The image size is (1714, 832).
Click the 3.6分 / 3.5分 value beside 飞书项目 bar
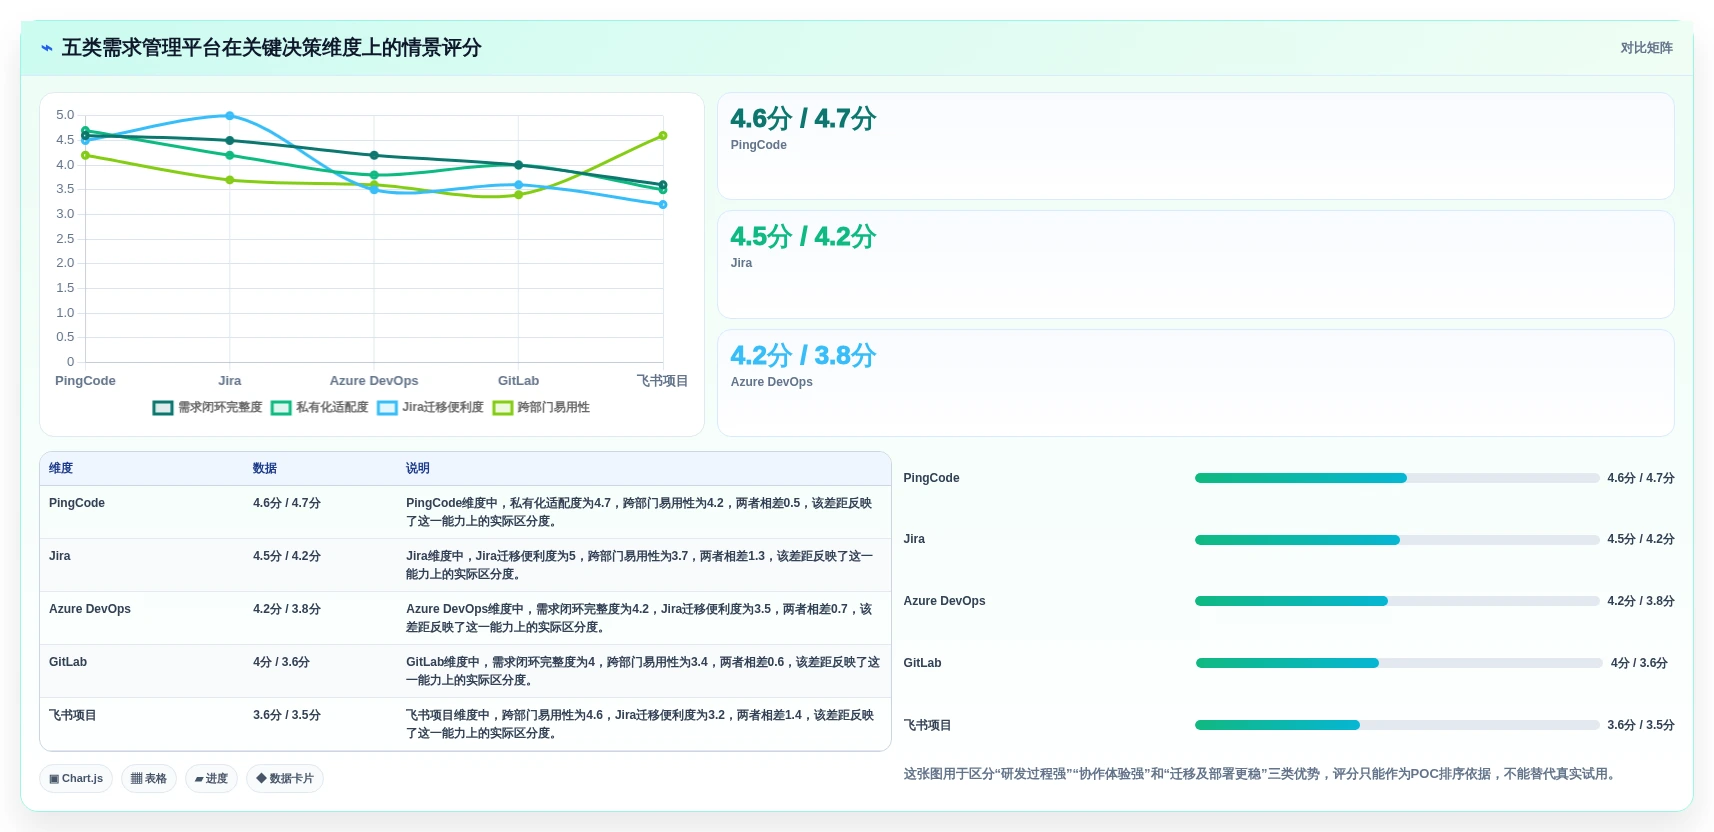pyautogui.click(x=1641, y=725)
